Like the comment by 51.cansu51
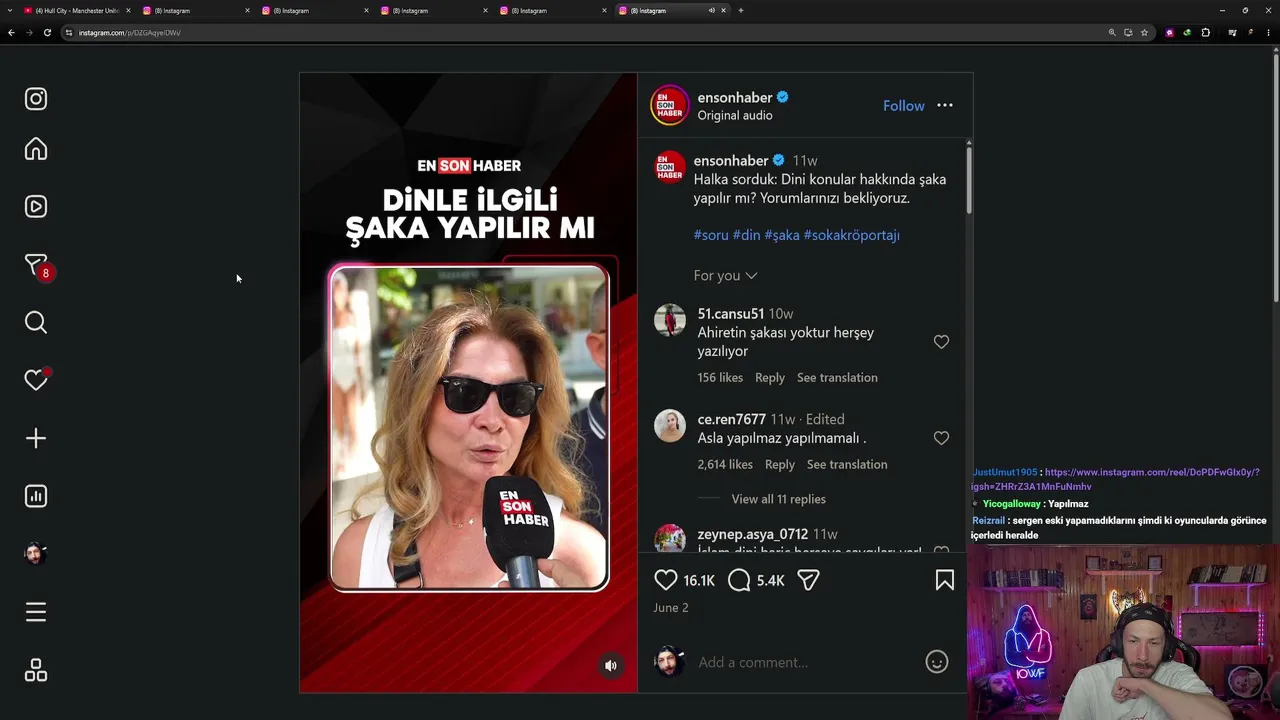The image size is (1280, 720). point(941,342)
